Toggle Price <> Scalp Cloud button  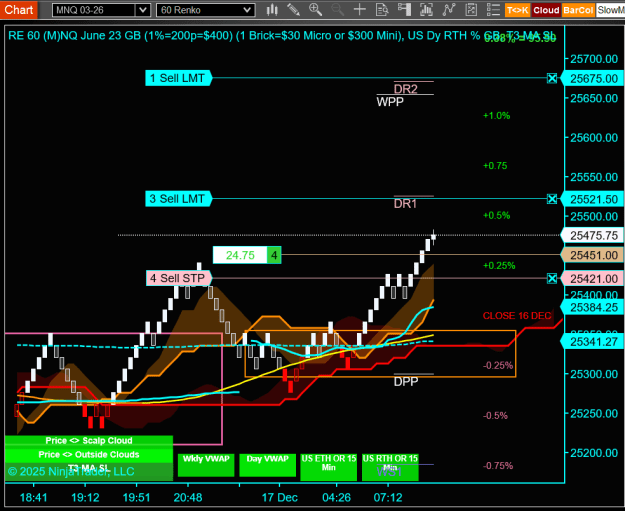89,441
